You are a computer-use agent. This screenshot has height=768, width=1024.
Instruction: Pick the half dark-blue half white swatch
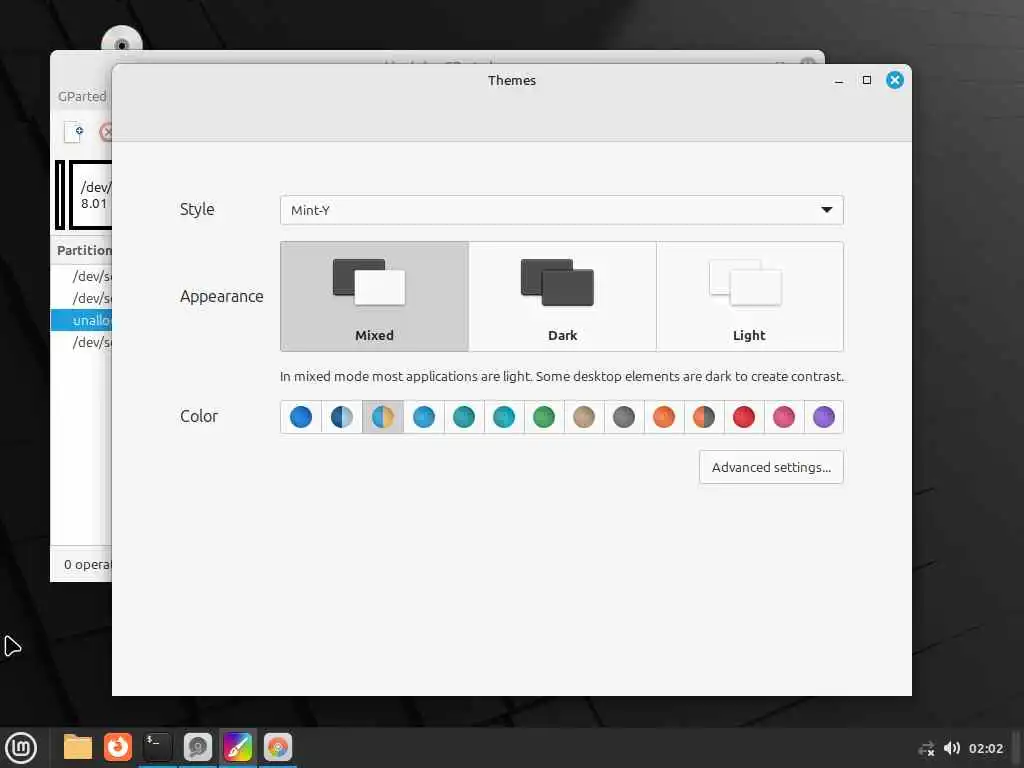click(342, 417)
